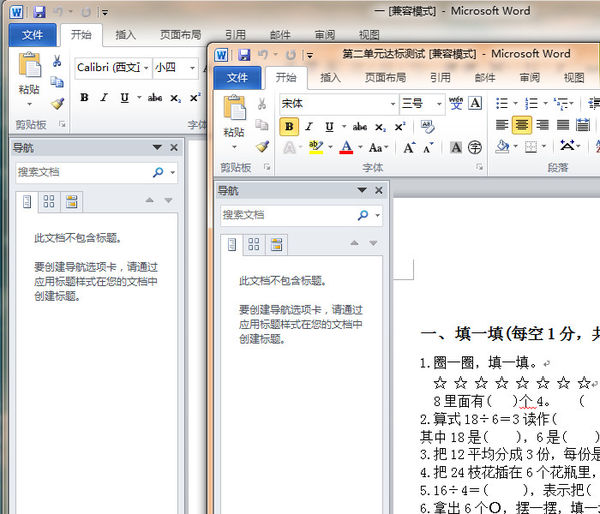Open 文件 tab in back Word window
This screenshot has height=514, width=600.
[32, 35]
